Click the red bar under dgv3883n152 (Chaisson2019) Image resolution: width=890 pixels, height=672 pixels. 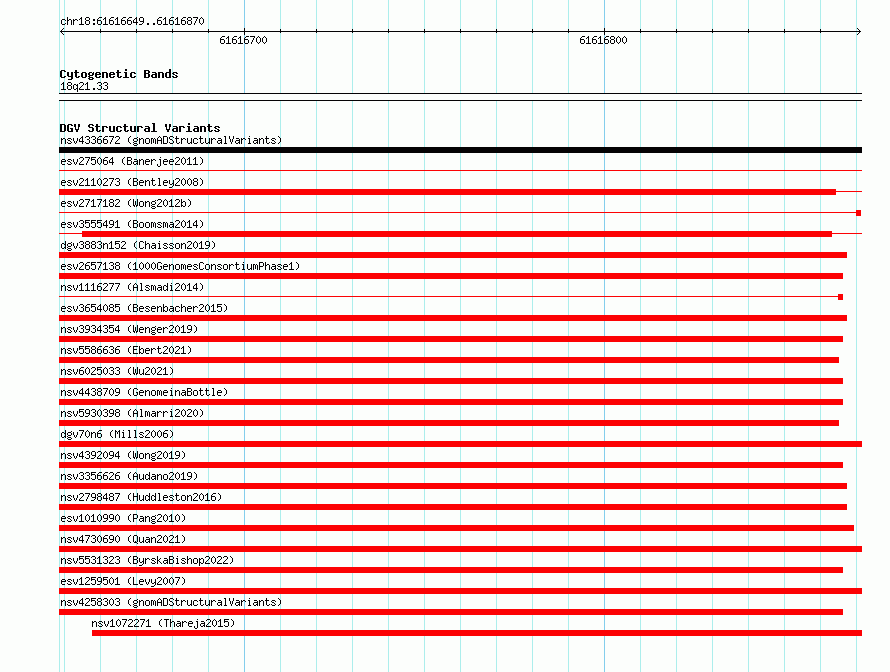[x=453, y=255]
